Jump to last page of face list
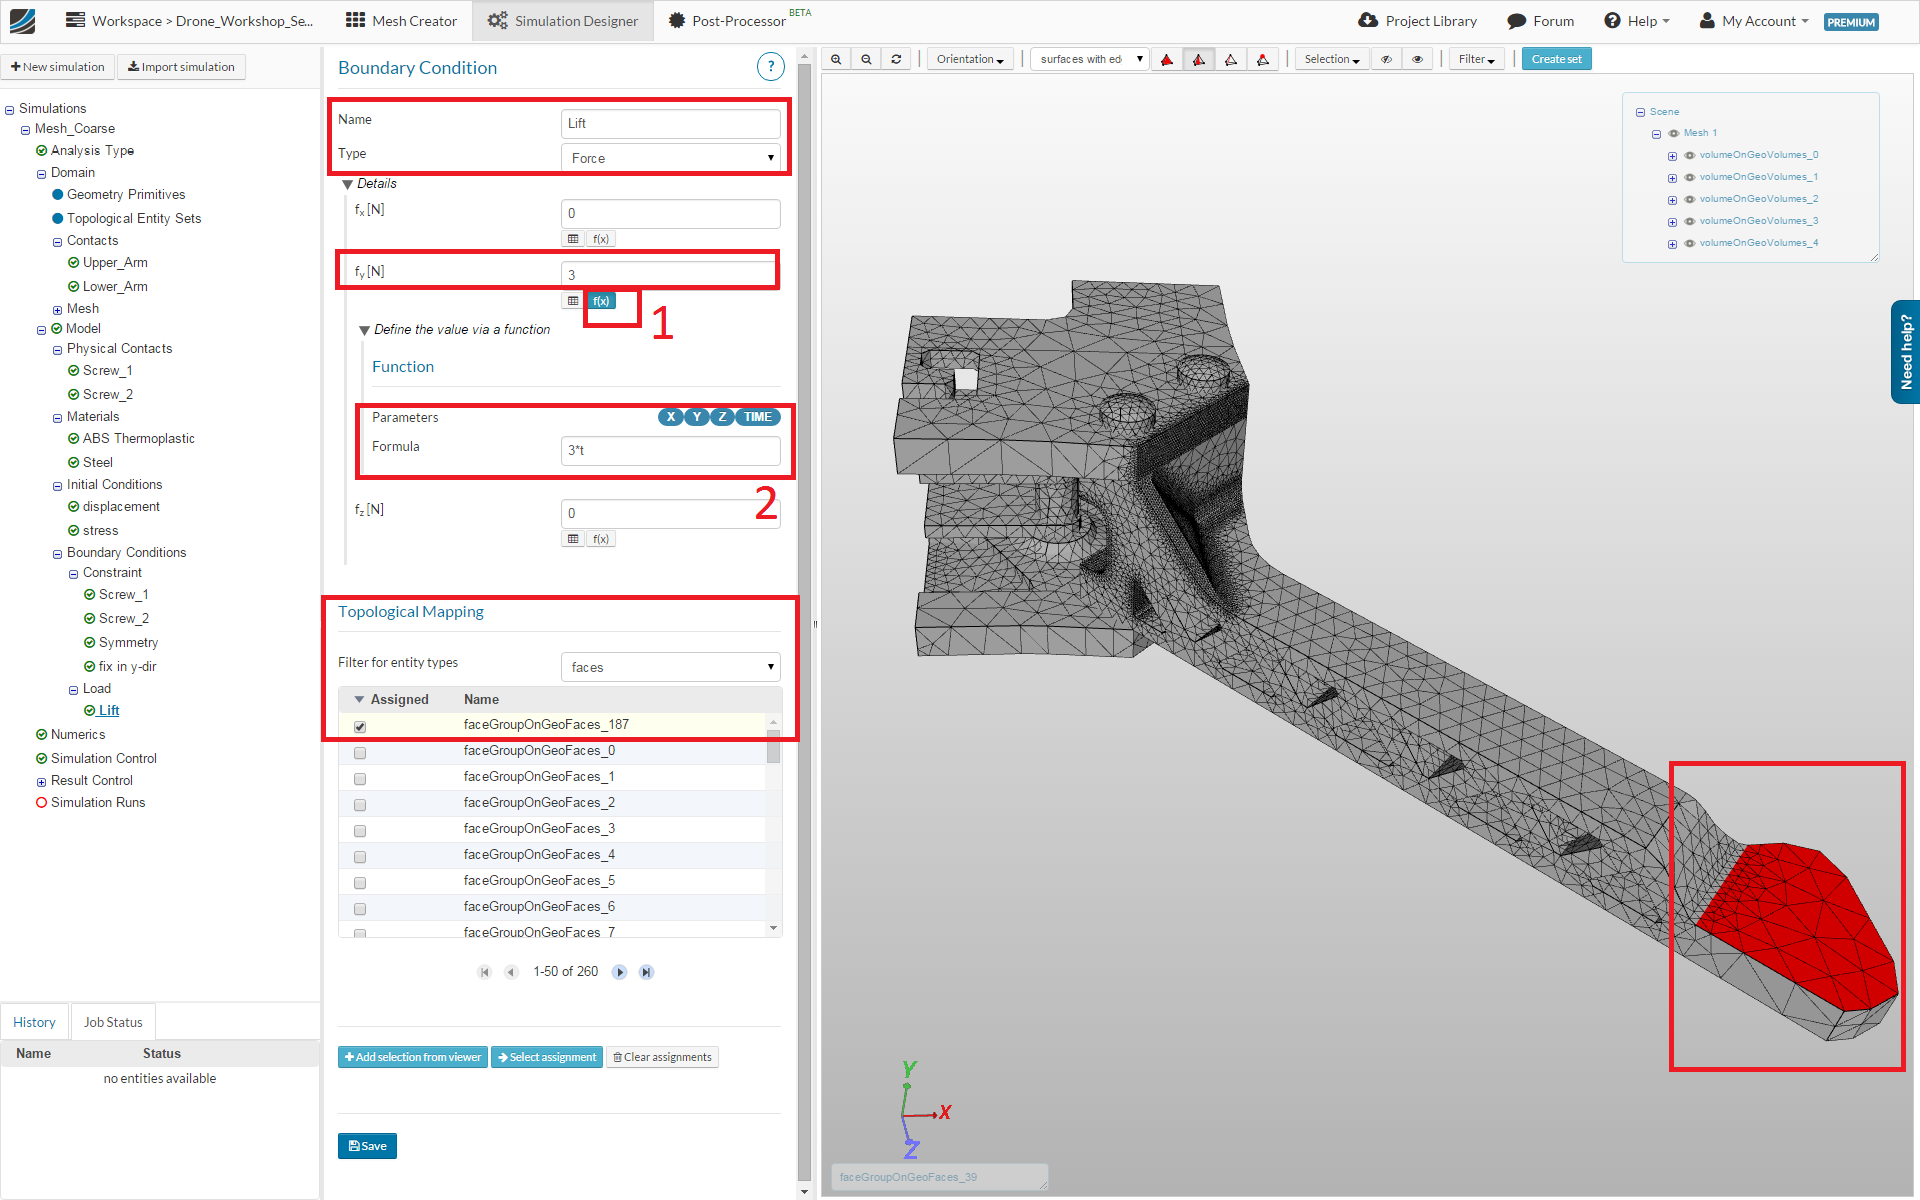This screenshot has width=1920, height=1200. pyautogui.click(x=646, y=972)
